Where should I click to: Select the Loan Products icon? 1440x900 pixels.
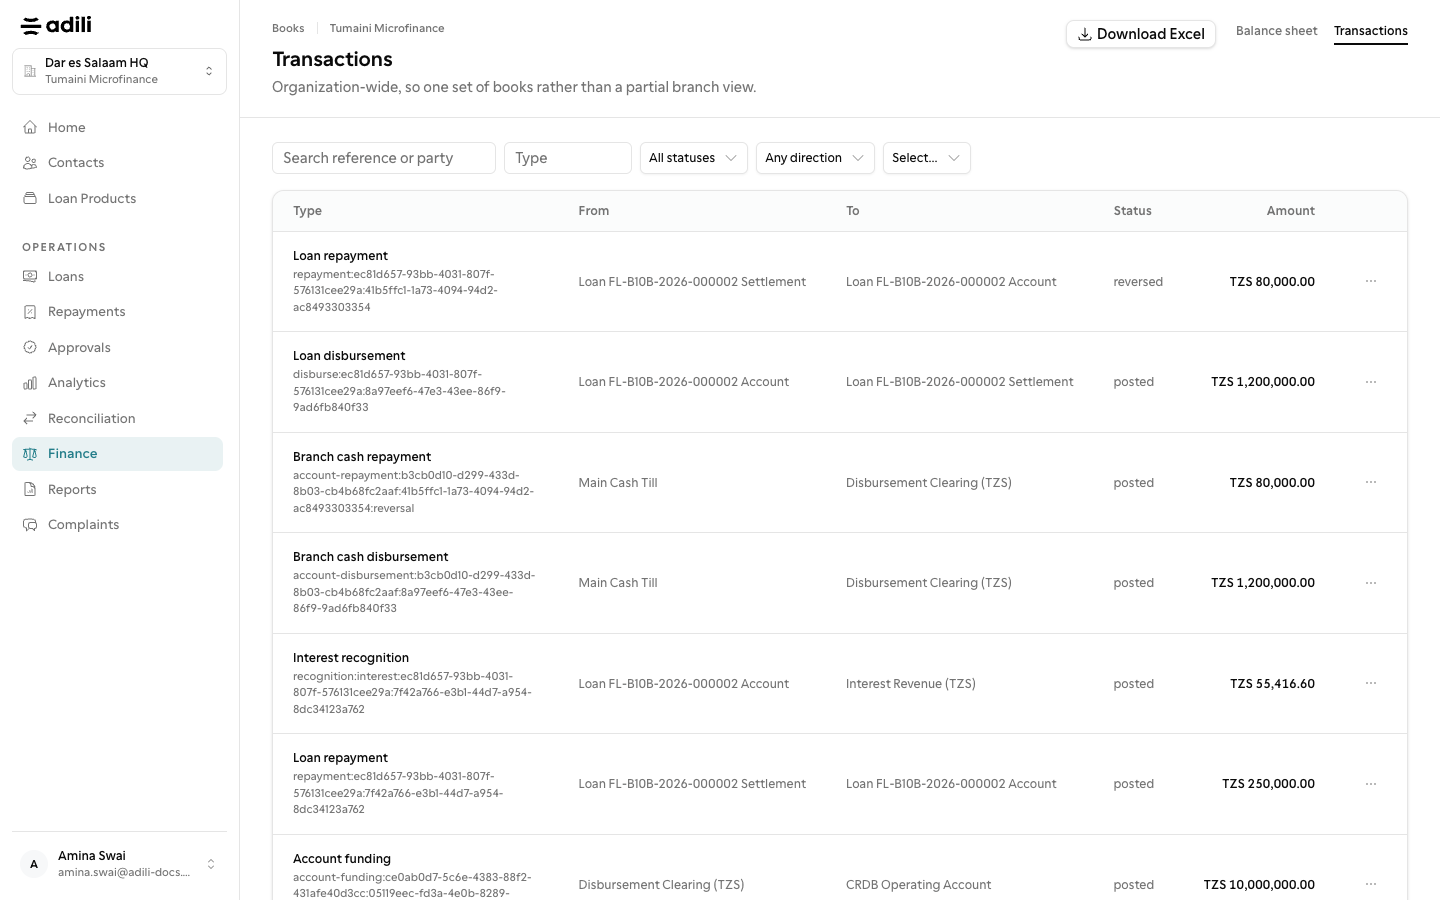pyautogui.click(x=30, y=198)
